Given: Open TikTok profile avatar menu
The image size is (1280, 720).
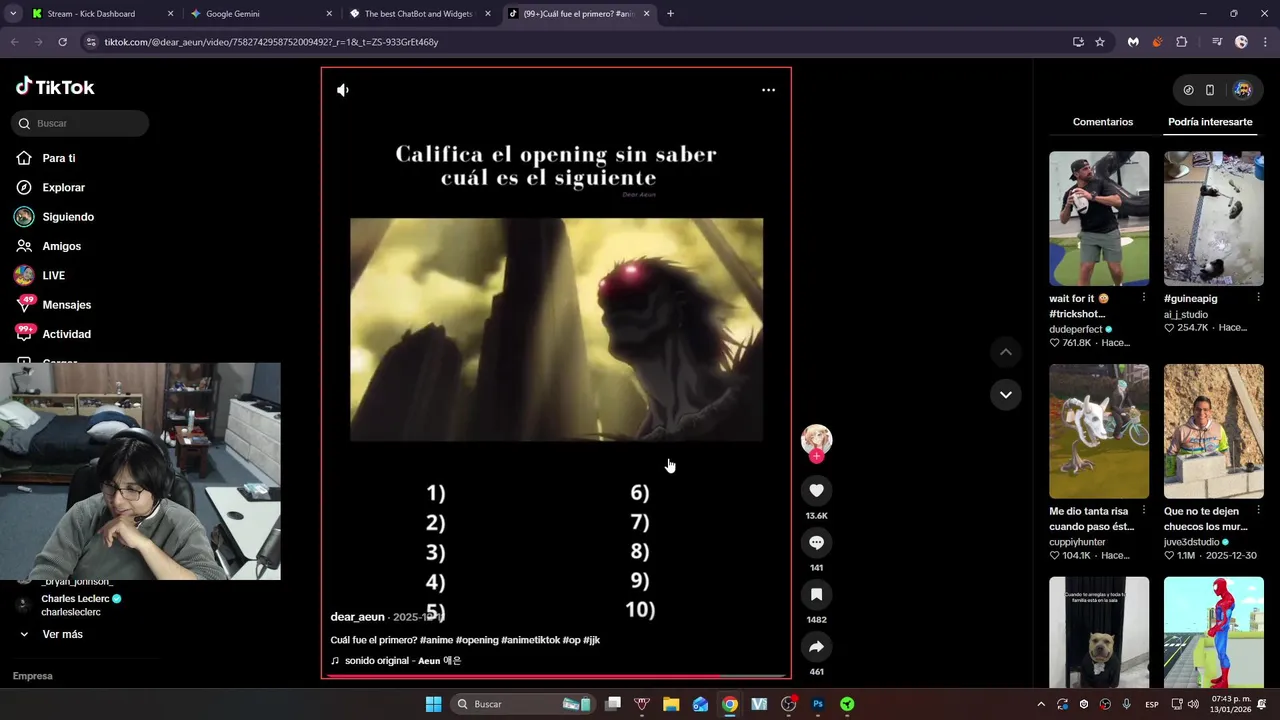Looking at the screenshot, I should (1243, 90).
